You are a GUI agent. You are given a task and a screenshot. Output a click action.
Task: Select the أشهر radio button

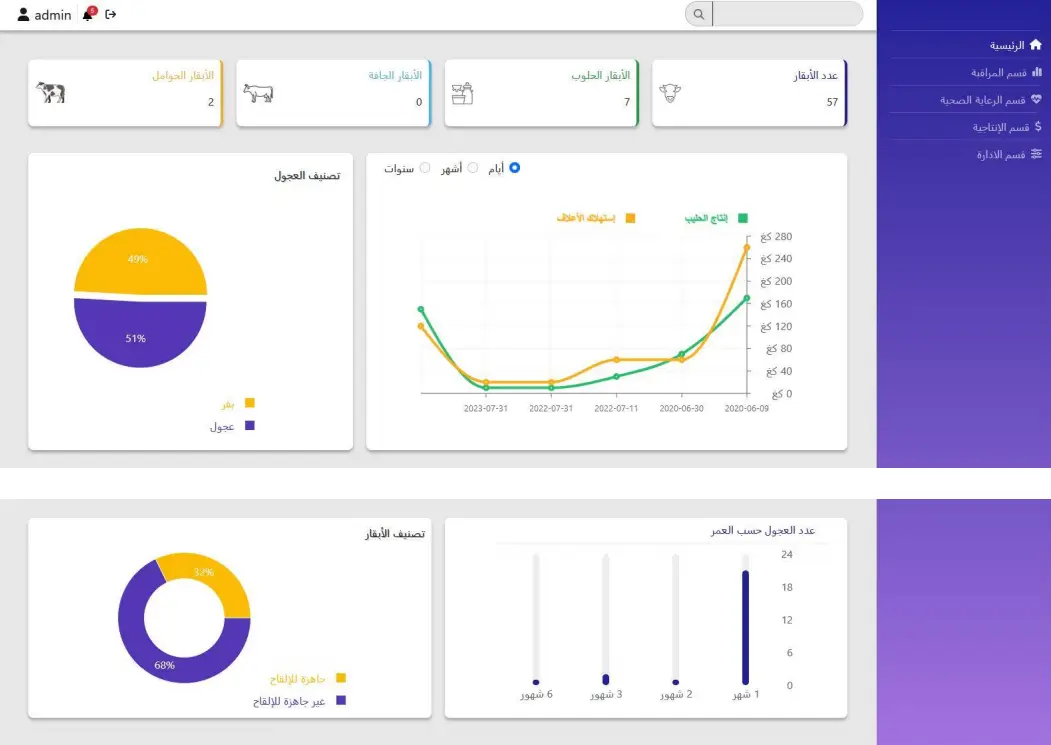coord(473,168)
